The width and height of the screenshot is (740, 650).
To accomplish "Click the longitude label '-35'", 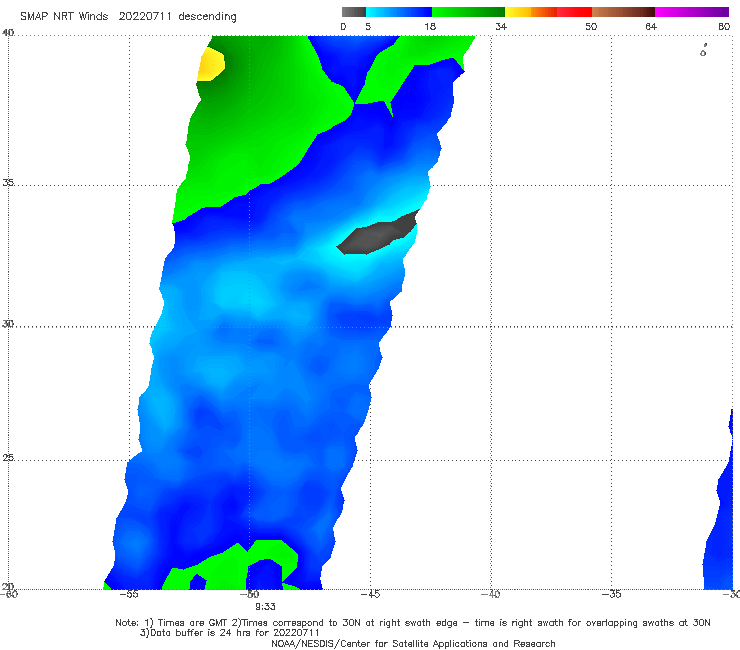I will [x=611, y=594].
